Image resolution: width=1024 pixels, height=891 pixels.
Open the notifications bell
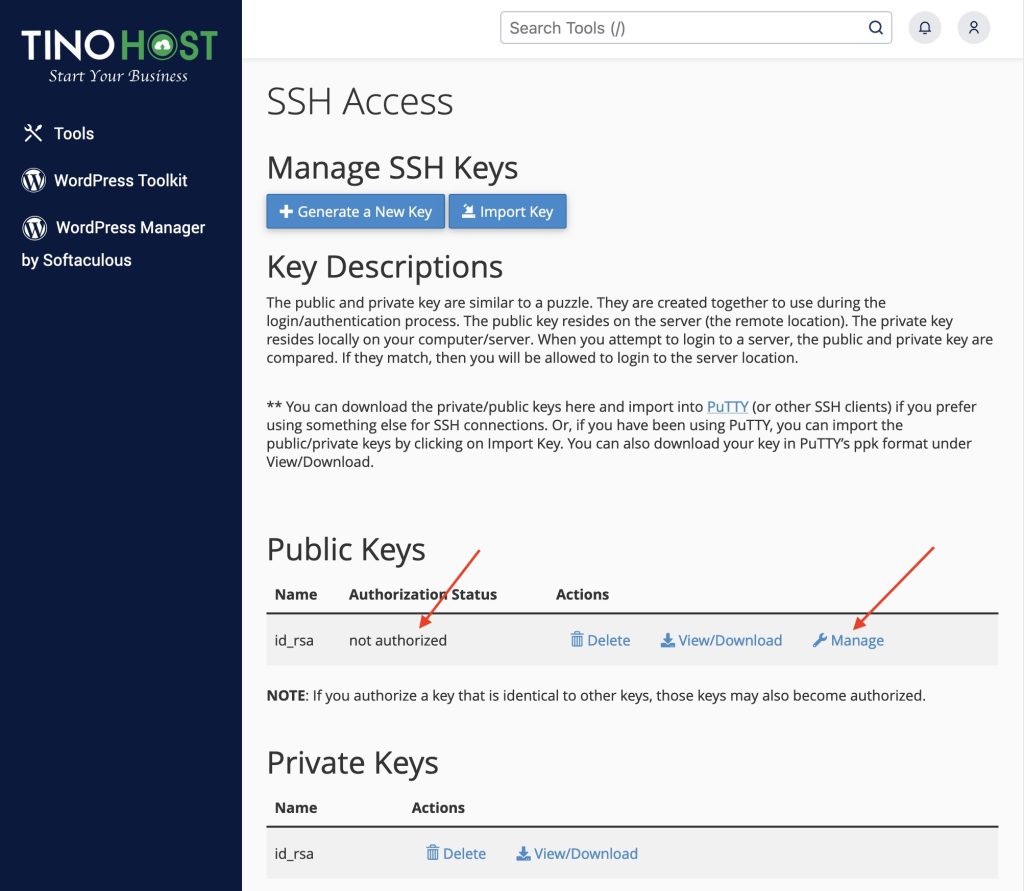[x=925, y=27]
